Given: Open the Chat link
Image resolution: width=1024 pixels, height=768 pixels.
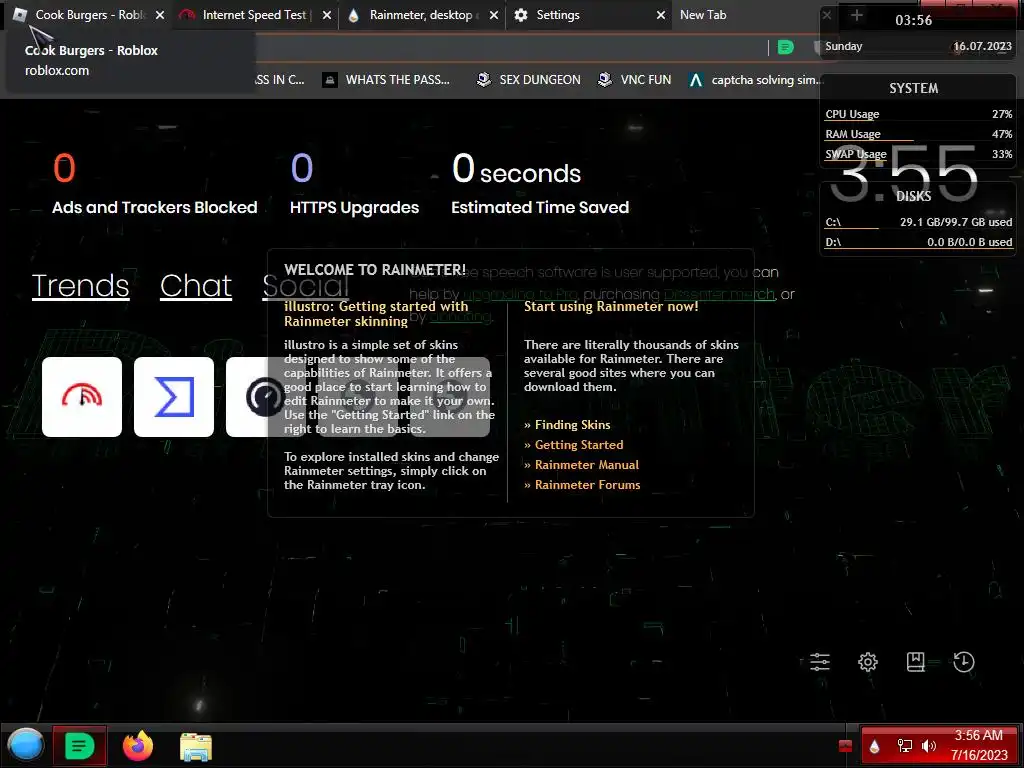Looking at the screenshot, I should click(196, 285).
